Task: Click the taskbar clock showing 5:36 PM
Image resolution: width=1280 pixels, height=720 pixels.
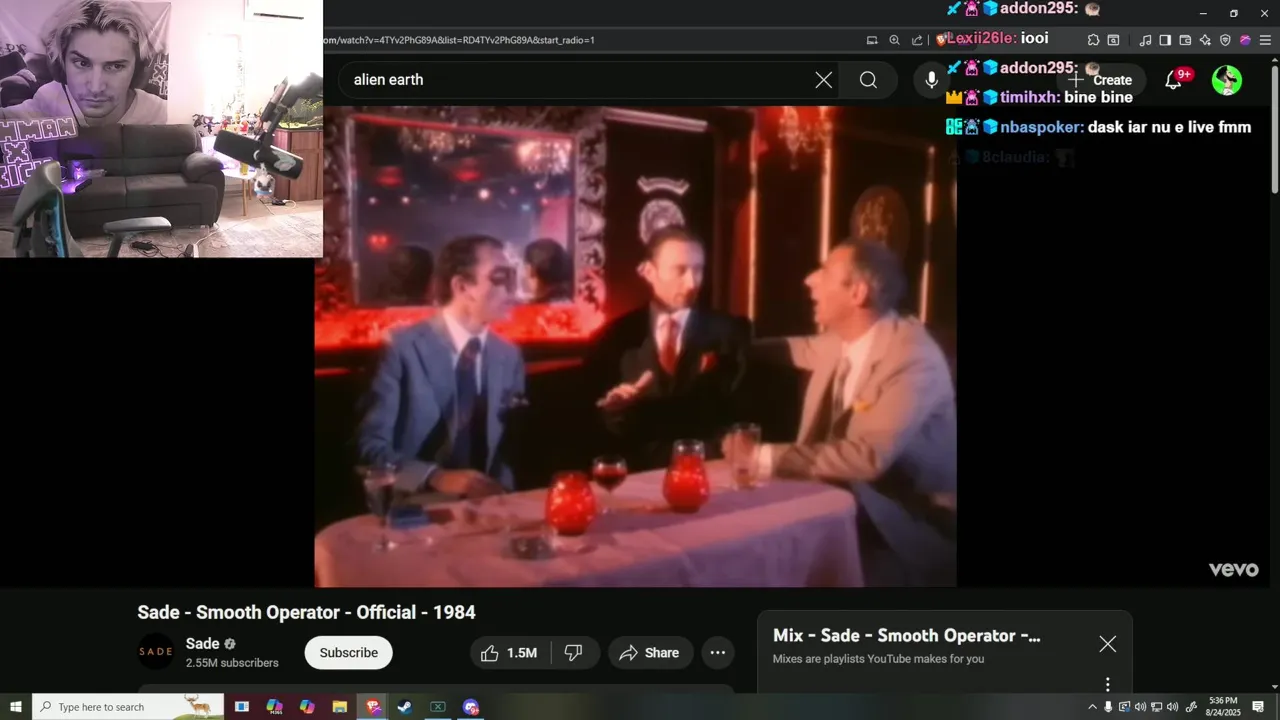Action: 1222,707
